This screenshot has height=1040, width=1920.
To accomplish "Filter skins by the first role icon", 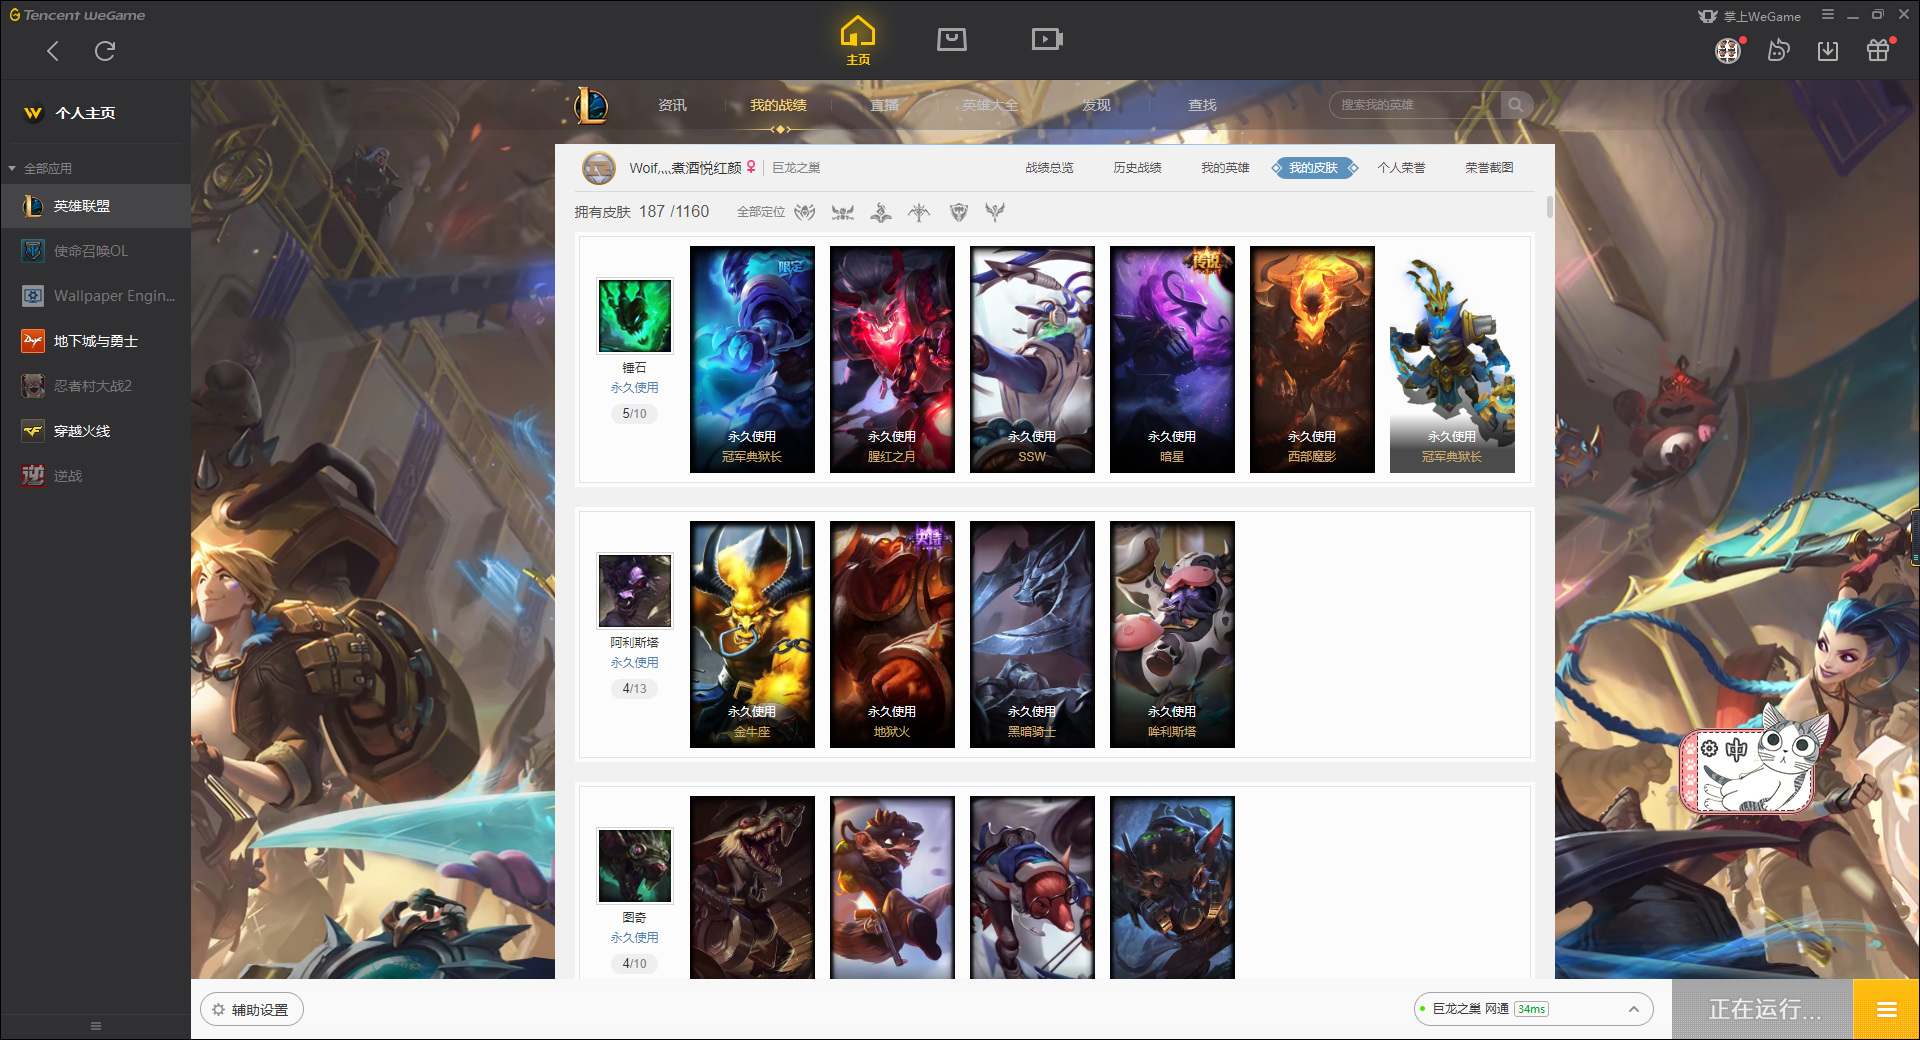I will pyautogui.click(x=805, y=212).
